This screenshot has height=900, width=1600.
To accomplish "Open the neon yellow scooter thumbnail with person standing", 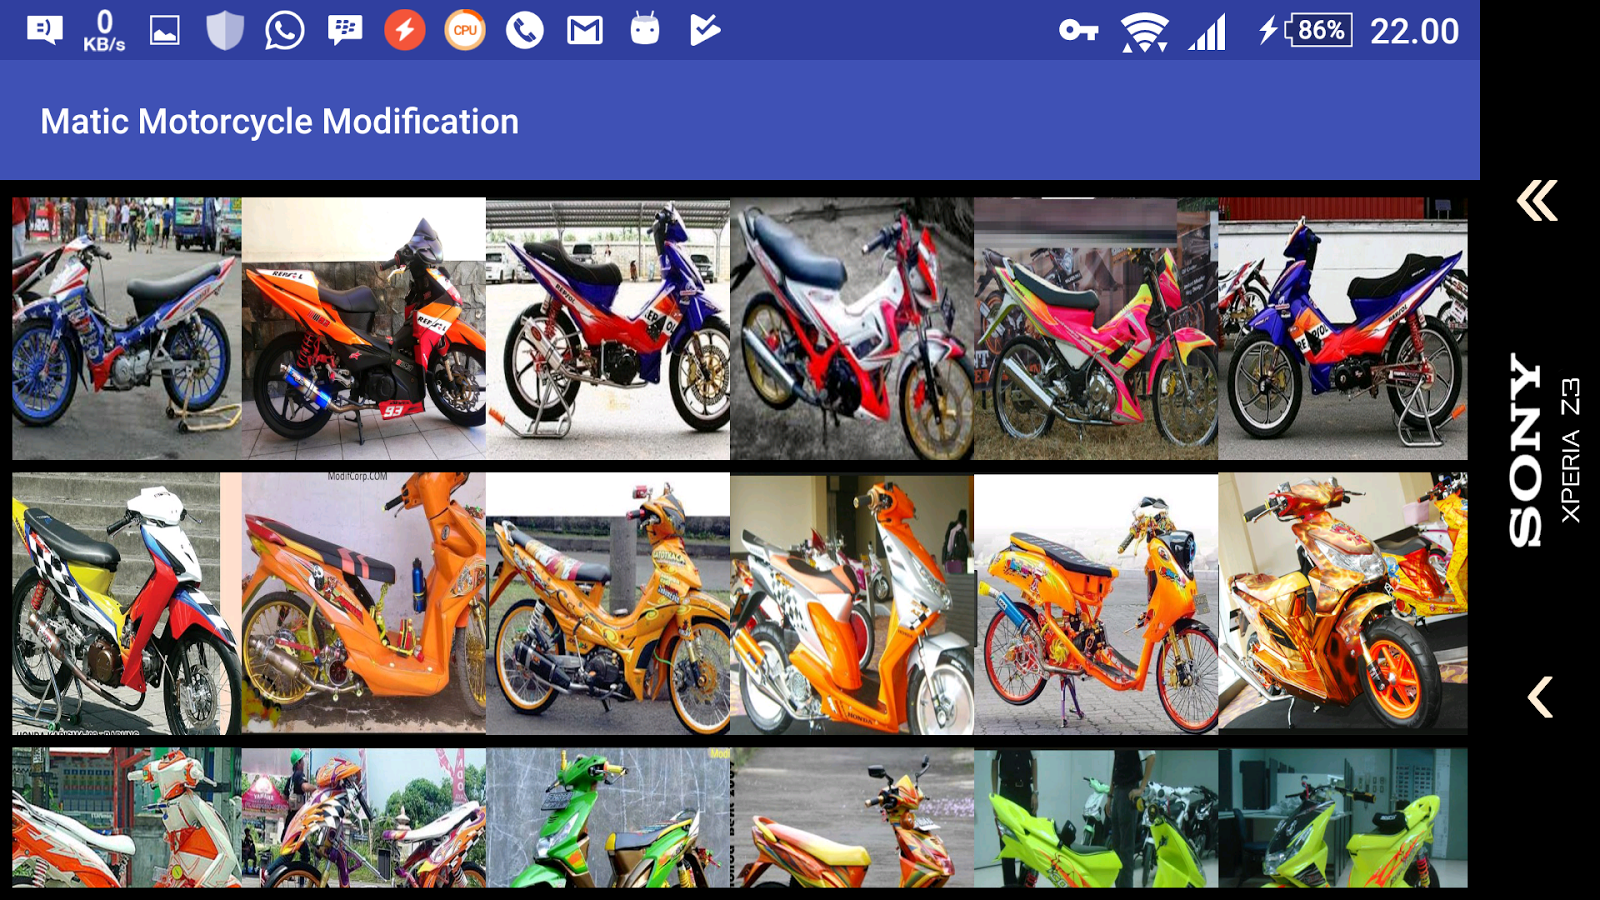I will pyautogui.click(x=1096, y=818).
